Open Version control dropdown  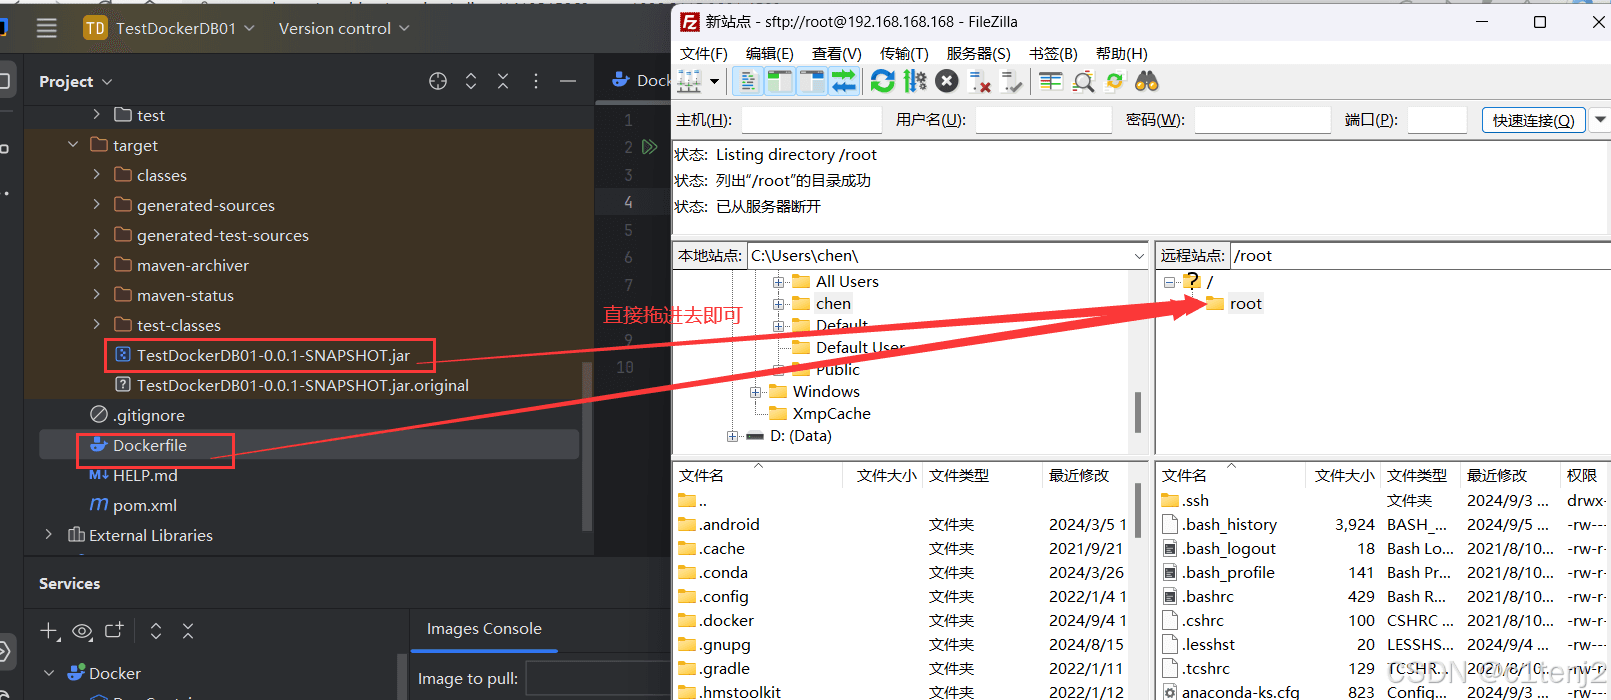pos(344,28)
